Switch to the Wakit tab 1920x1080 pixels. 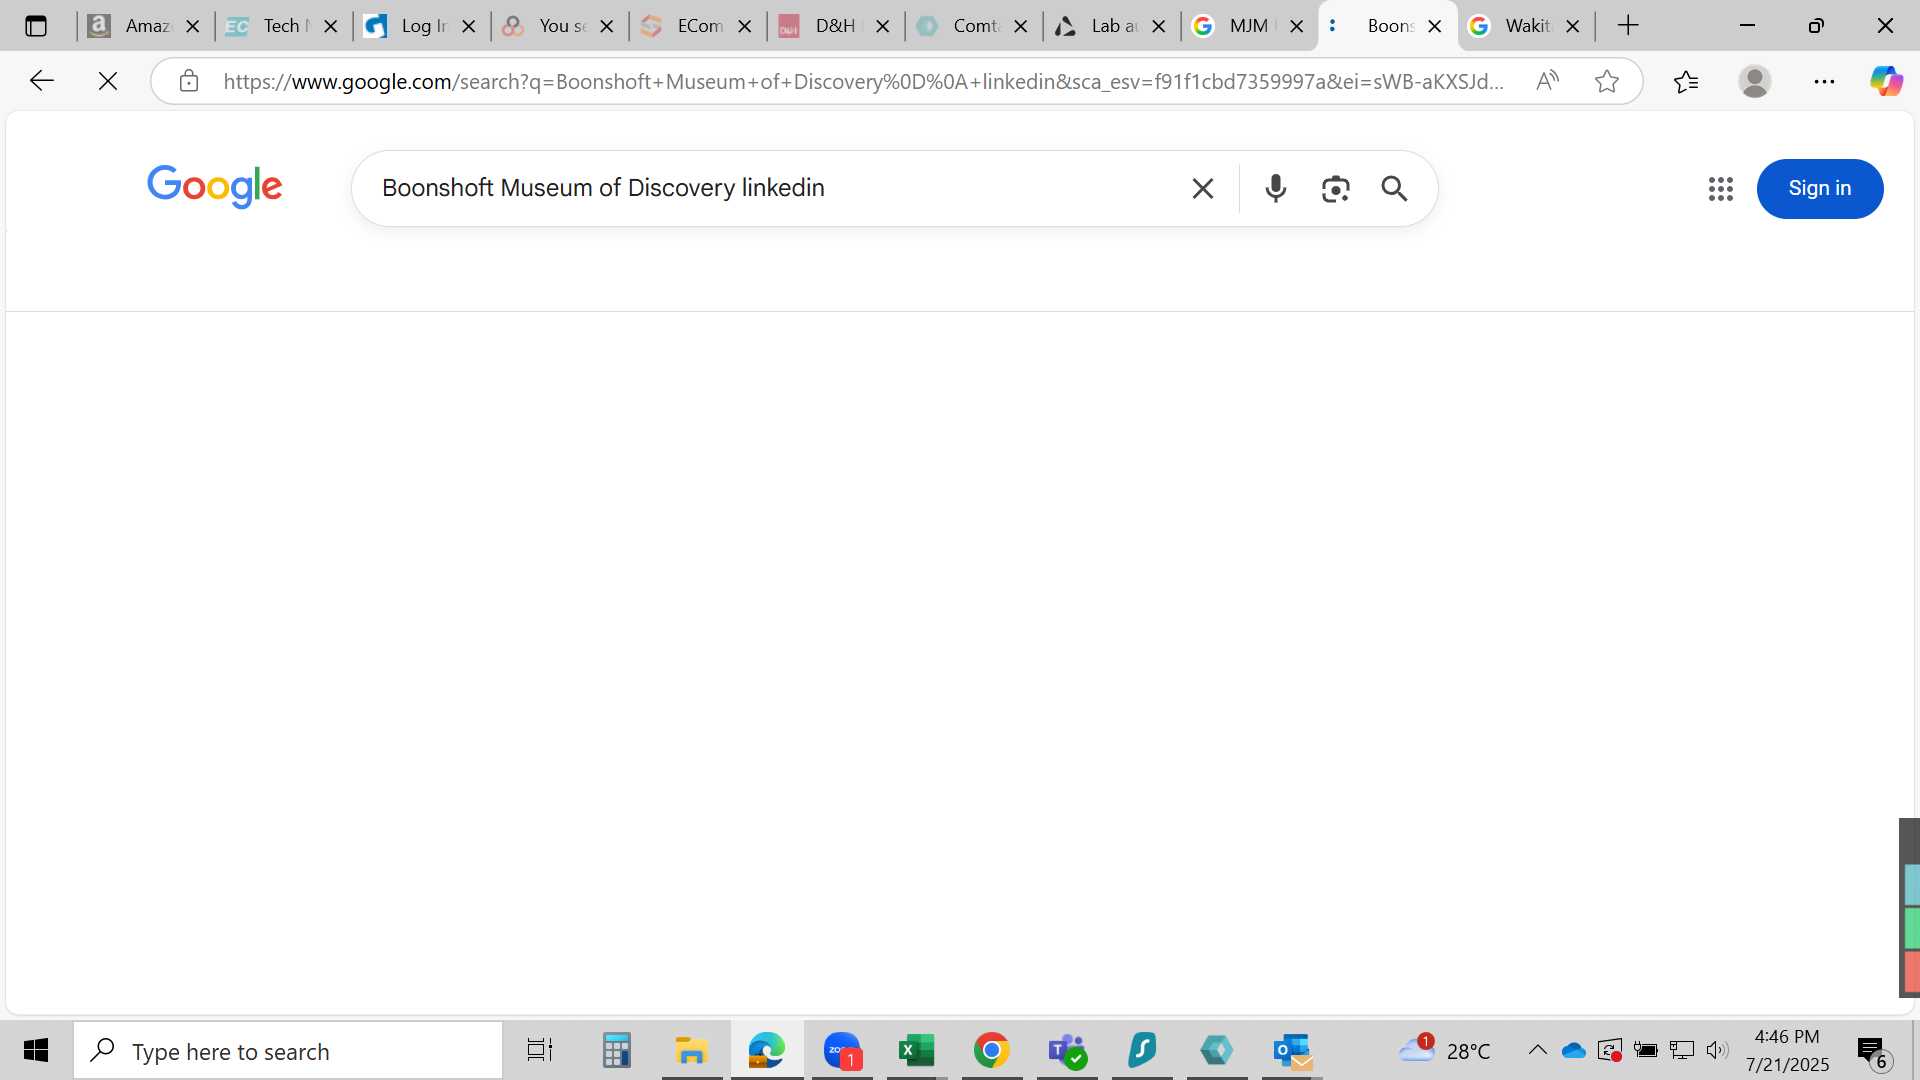1525,26
